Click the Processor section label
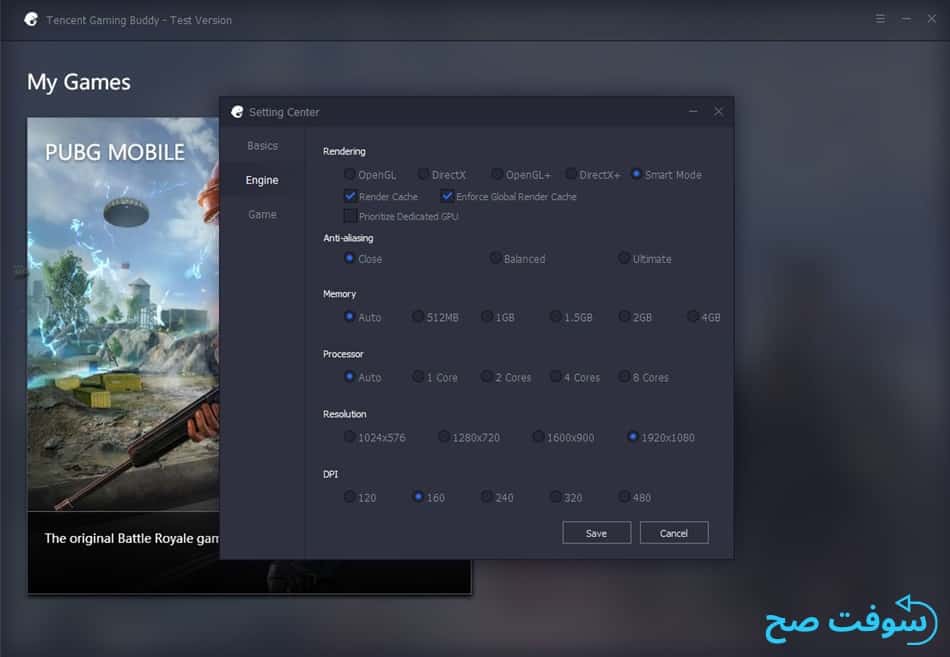This screenshot has width=950, height=657. pyautogui.click(x=343, y=354)
